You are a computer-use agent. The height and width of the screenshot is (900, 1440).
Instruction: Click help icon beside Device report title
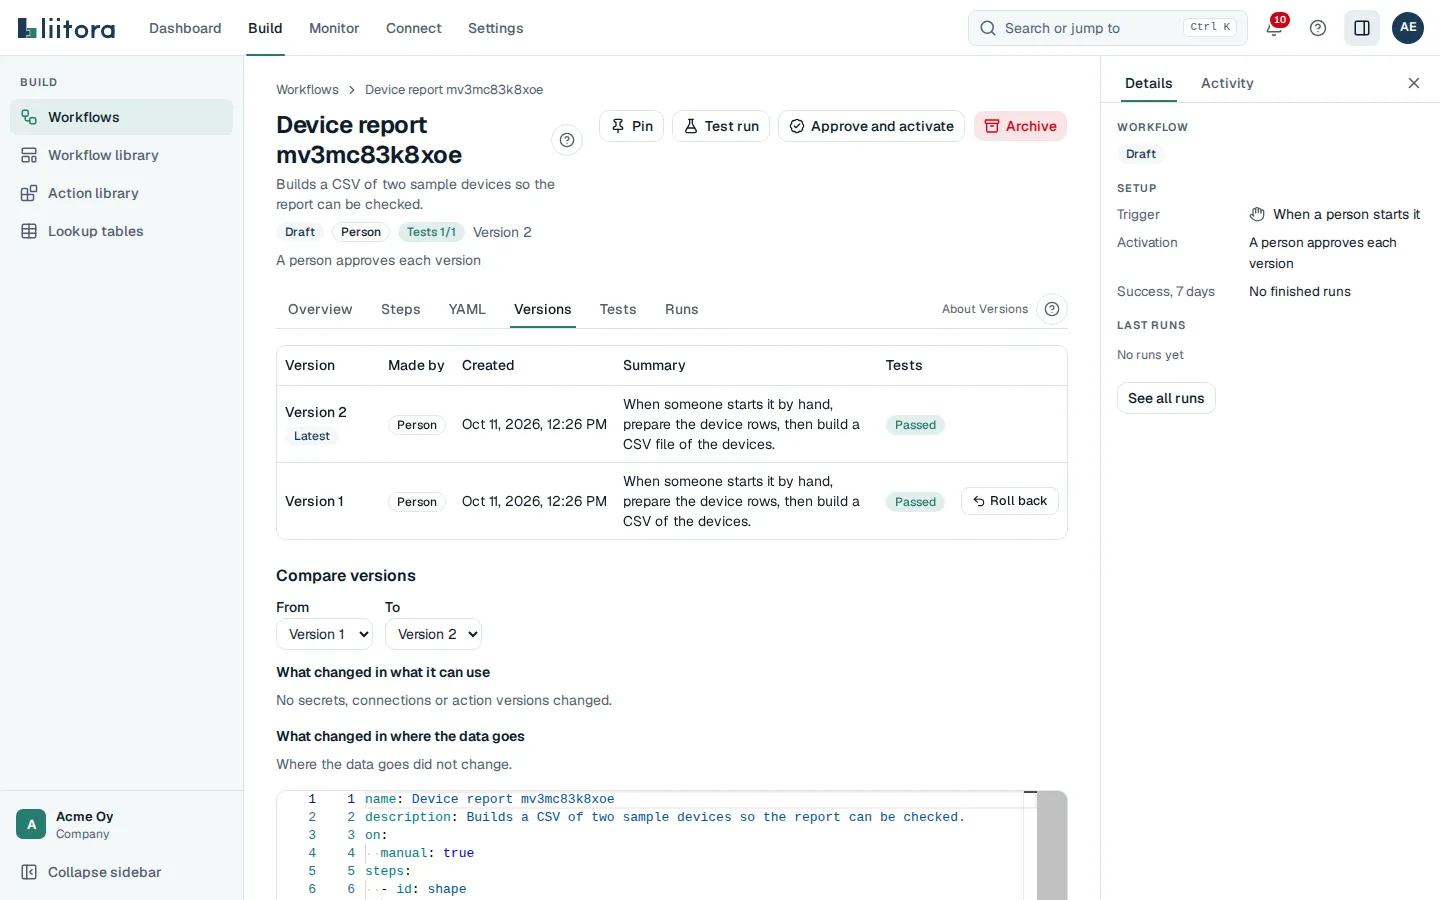(567, 140)
